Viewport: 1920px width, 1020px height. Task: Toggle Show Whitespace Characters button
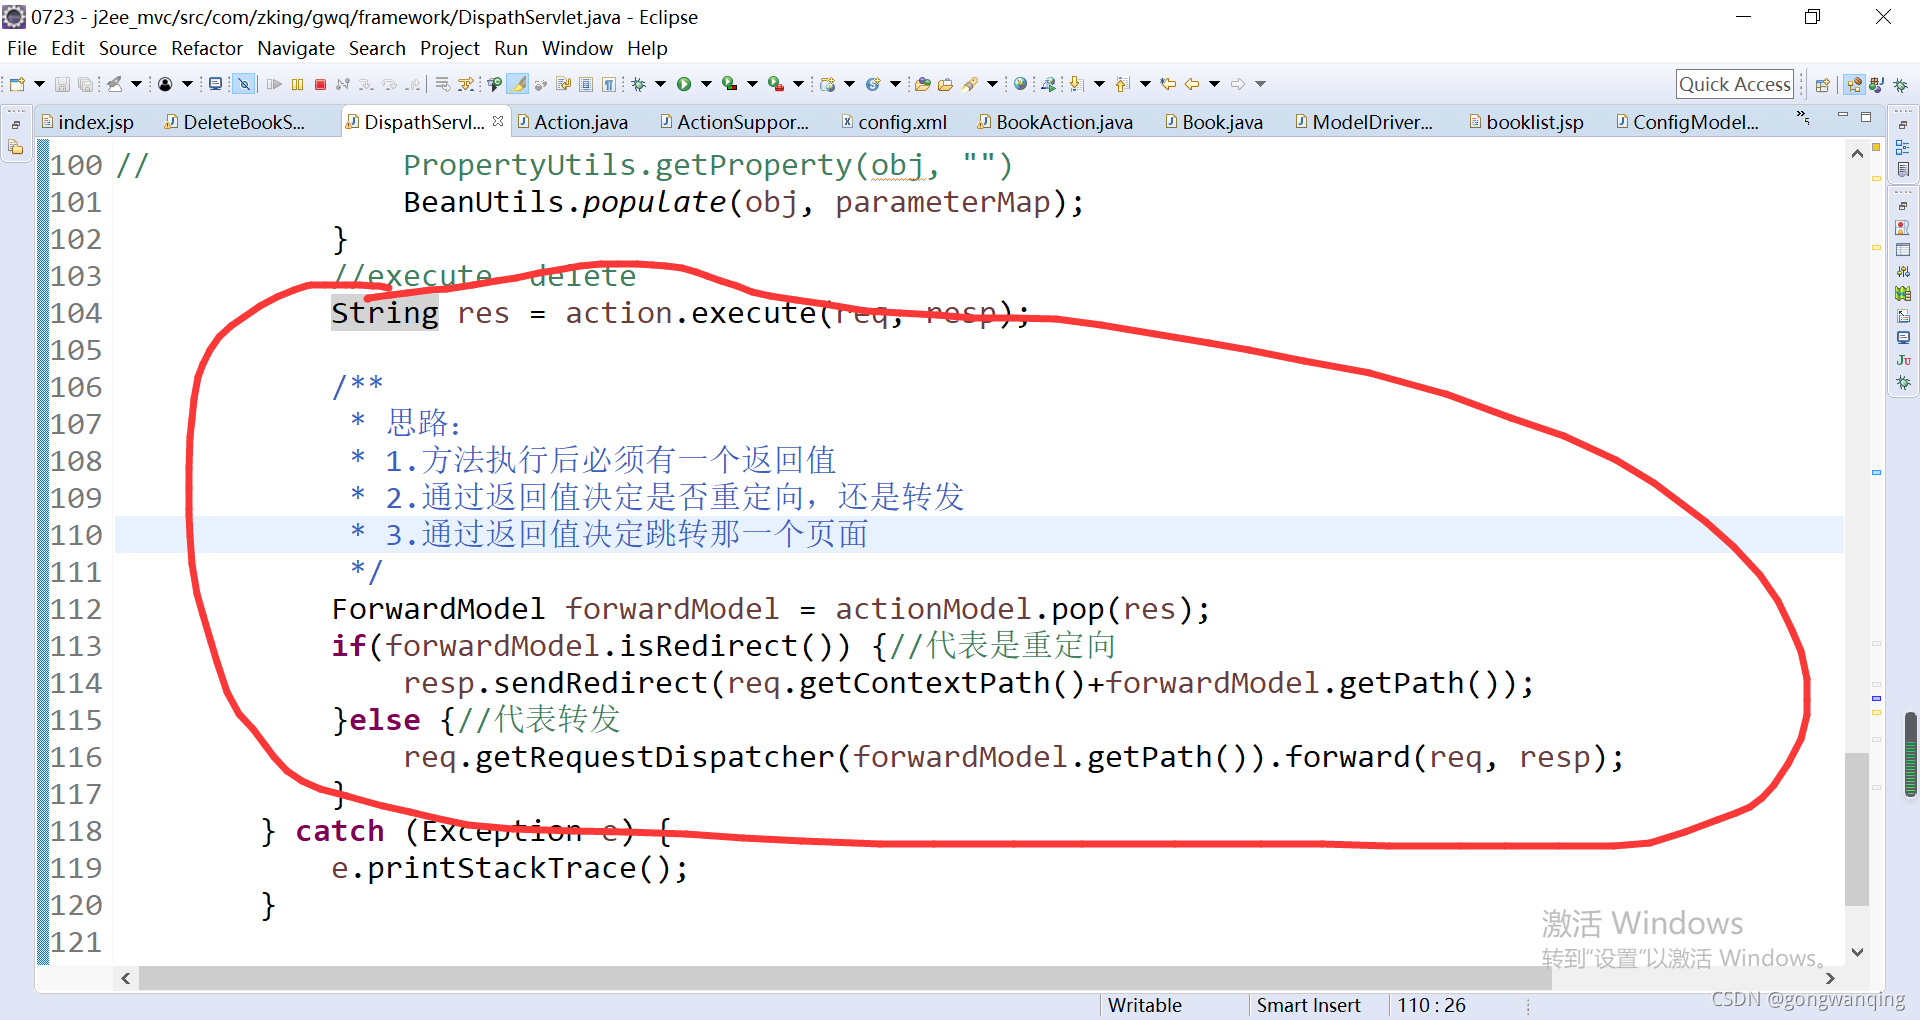pos(609,84)
